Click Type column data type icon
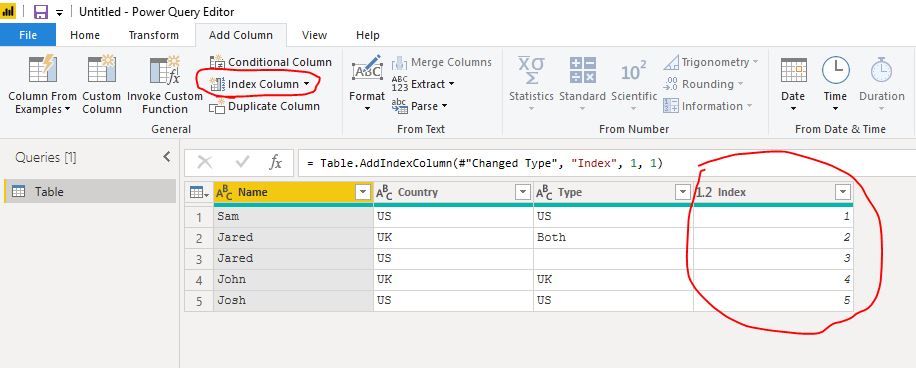This screenshot has width=916, height=368. pyautogui.click(x=544, y=192)
